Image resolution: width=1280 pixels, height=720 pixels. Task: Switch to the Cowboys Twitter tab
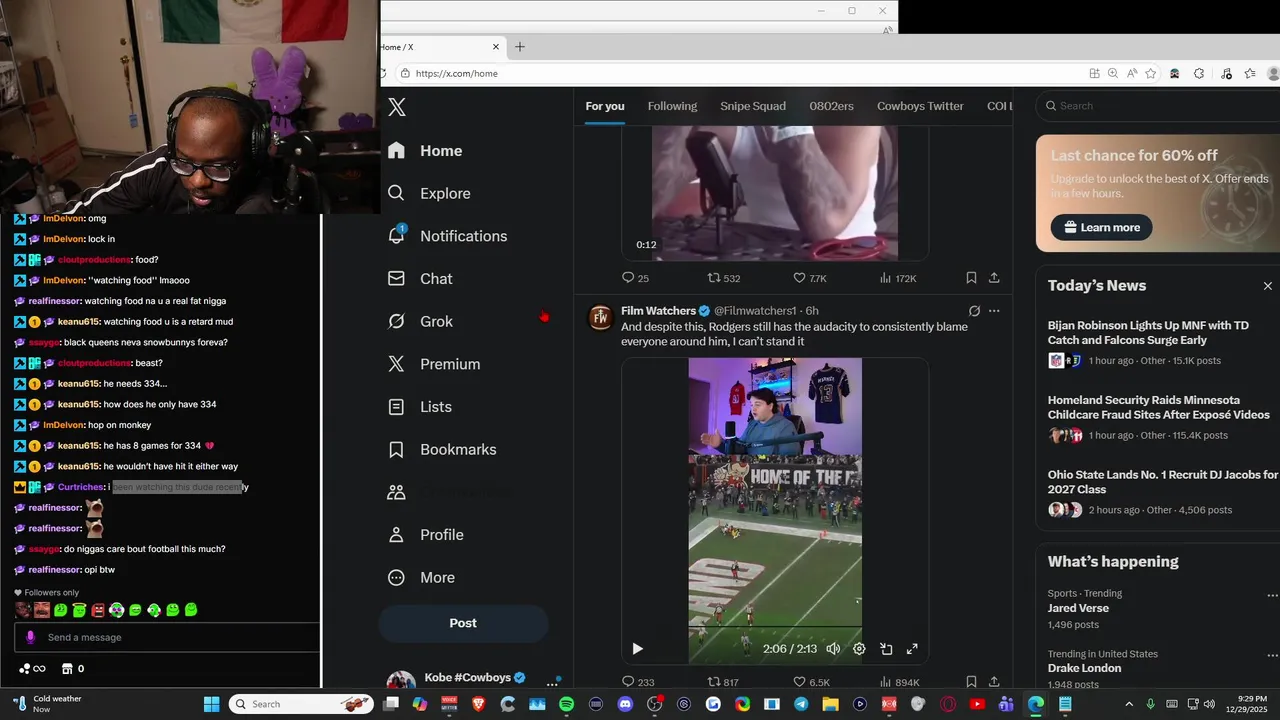920,106
